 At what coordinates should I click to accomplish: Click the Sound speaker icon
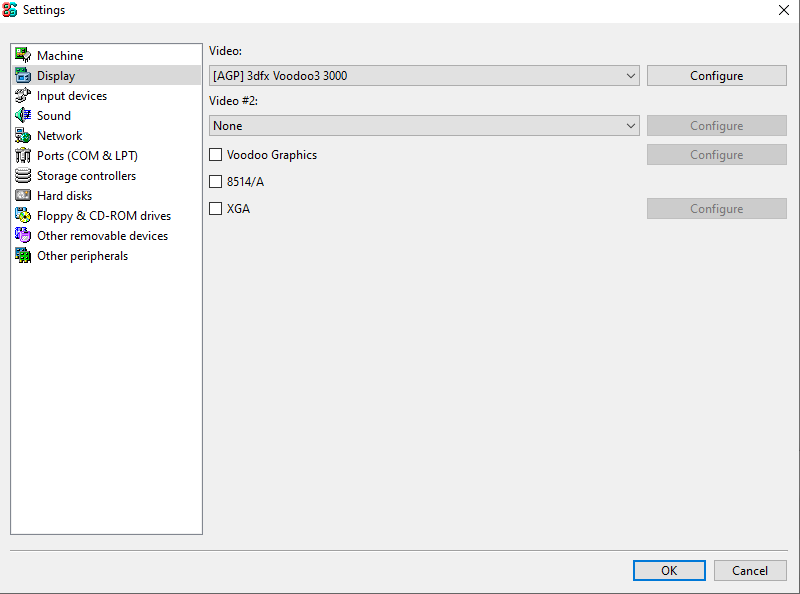click(23, 115)
